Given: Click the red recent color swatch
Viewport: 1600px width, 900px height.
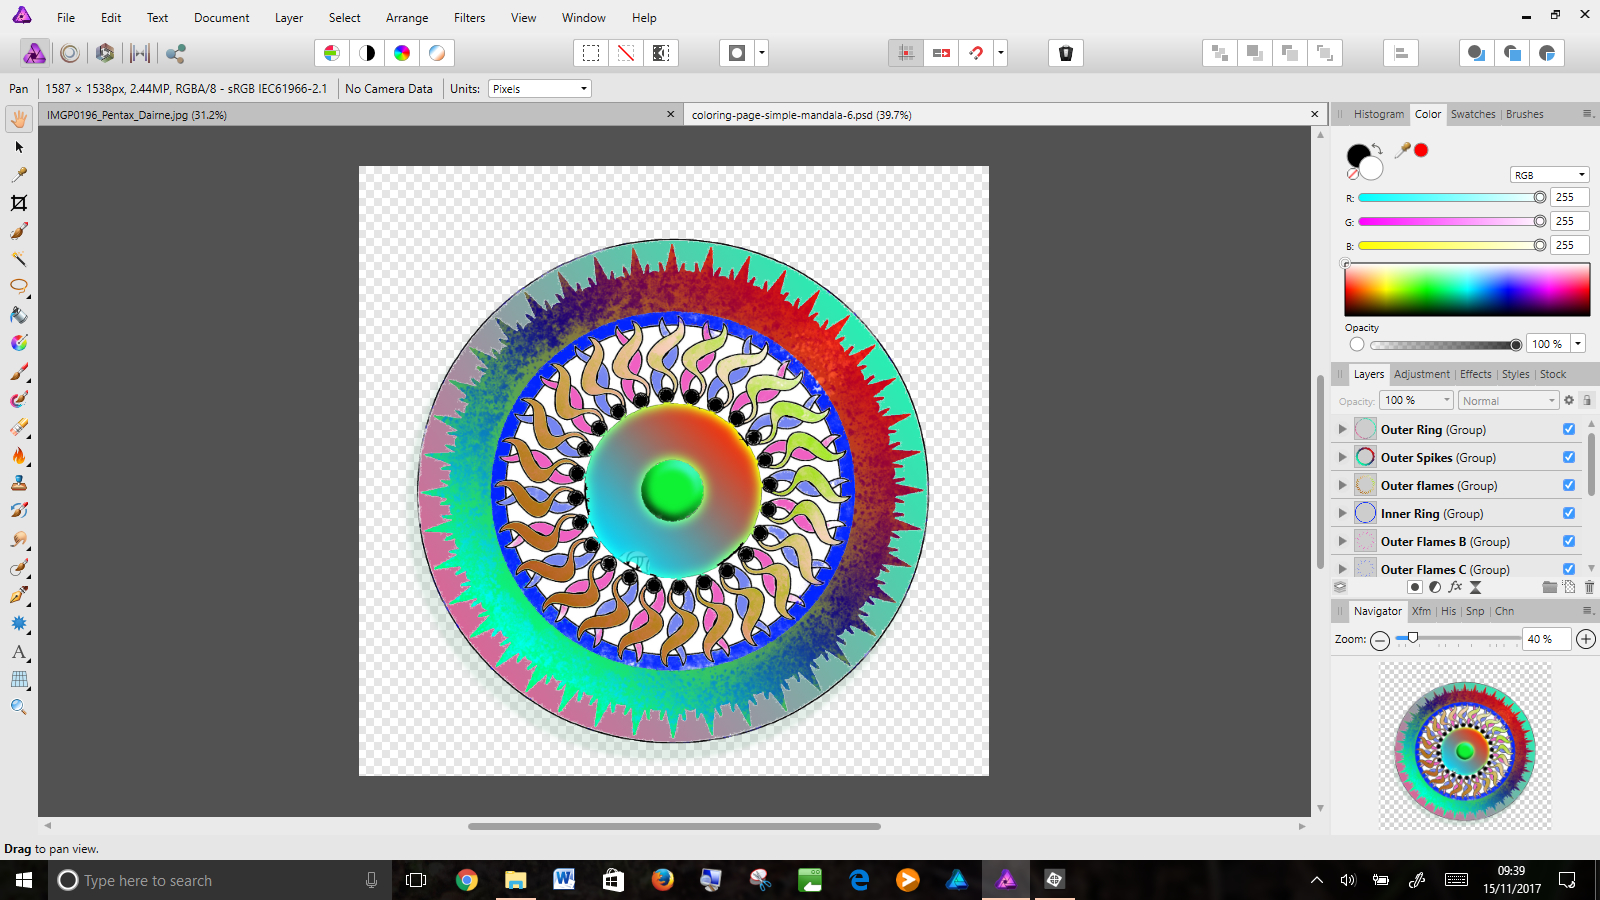Looking at the screenshot, I should (1421, 150).
